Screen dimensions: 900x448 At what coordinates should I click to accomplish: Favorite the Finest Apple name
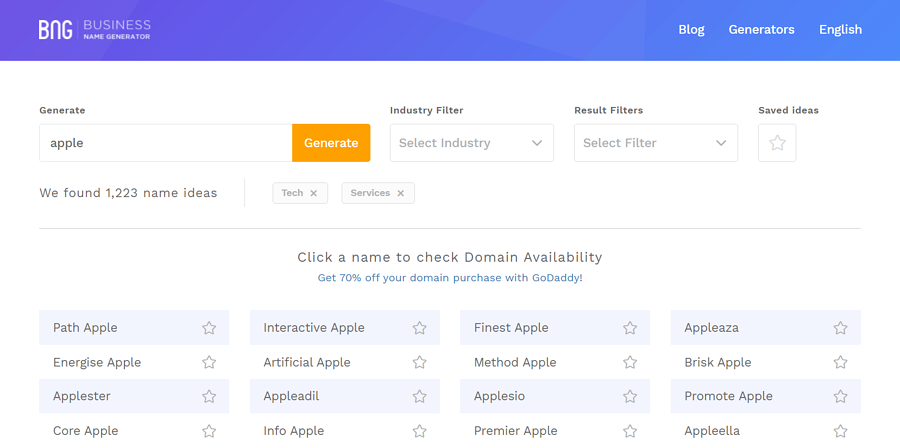(x=630, y=328)
